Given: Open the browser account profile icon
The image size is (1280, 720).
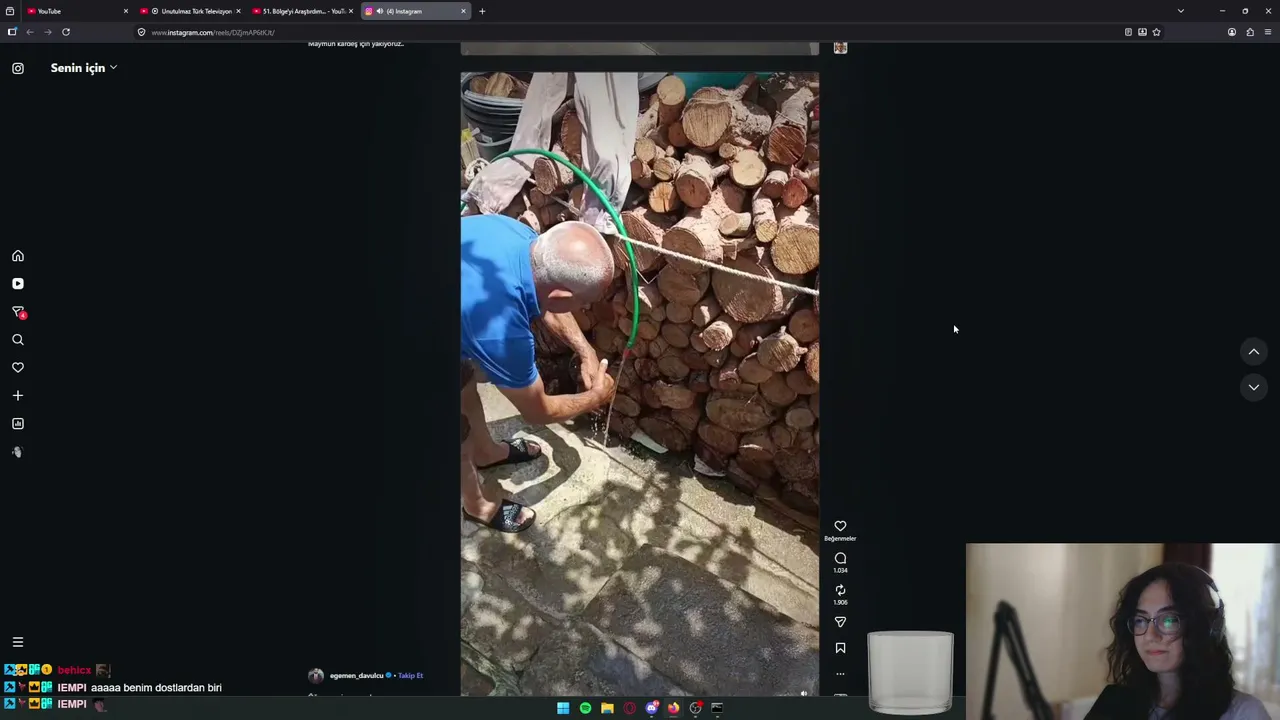Looking at the screenshot, I should click(x=1232, y=32).
